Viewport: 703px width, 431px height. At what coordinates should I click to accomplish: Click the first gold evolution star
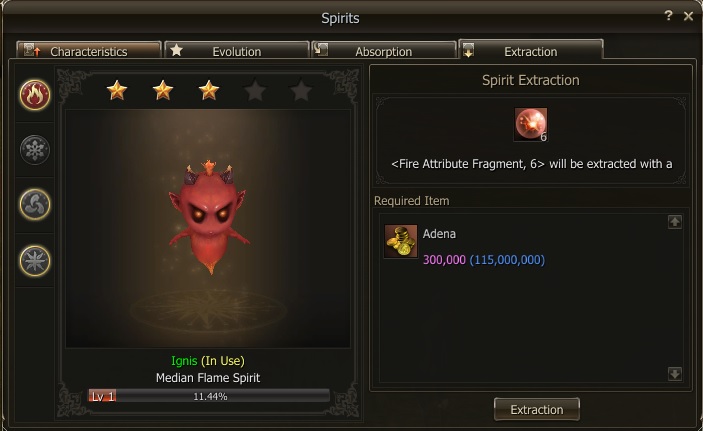(117, 90)
